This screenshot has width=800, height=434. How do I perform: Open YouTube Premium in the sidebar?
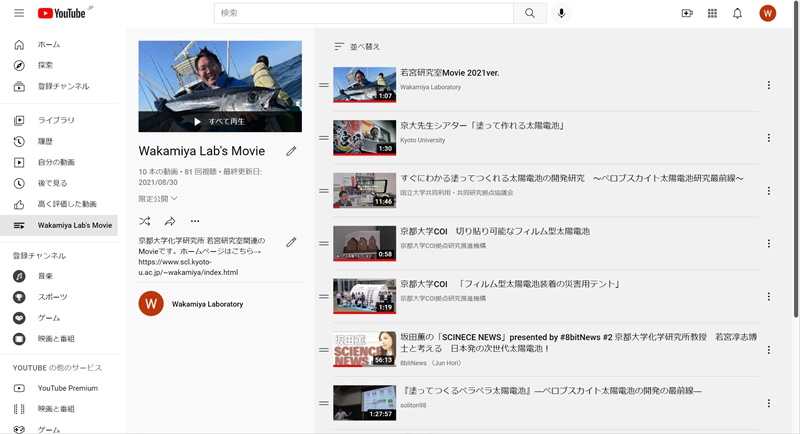click(59, 388)
